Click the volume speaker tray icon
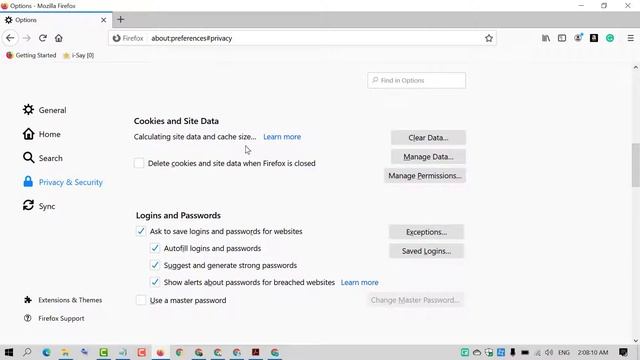Screen dimensions: 640x360 tap(549, 352)
